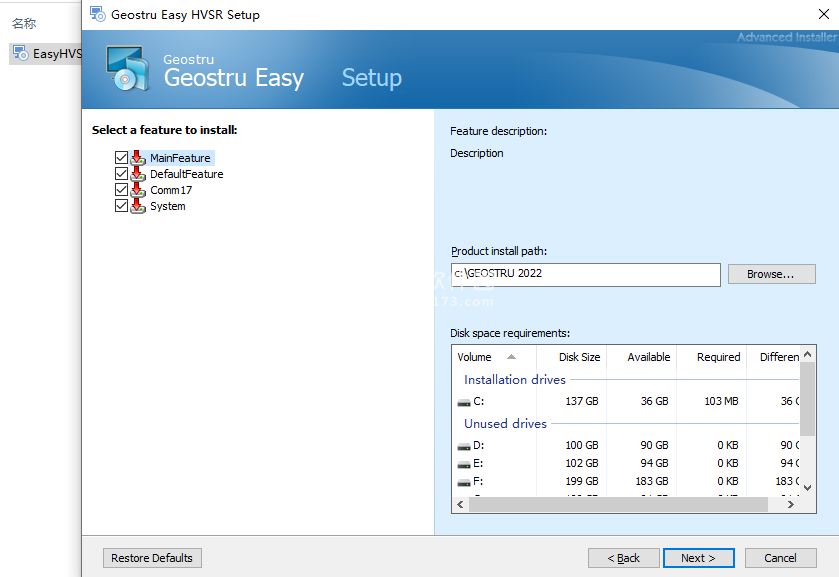839x577 pixels.
Task: Toggle the Comm17 checkbox
Action: point(121,189)
